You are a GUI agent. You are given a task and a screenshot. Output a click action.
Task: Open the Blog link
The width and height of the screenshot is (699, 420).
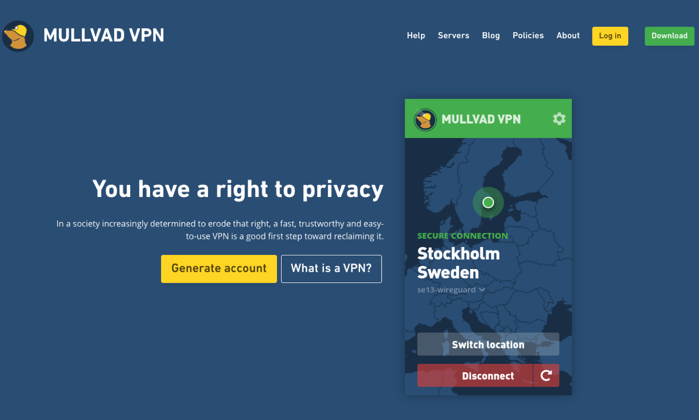click(x=491, y=36)
